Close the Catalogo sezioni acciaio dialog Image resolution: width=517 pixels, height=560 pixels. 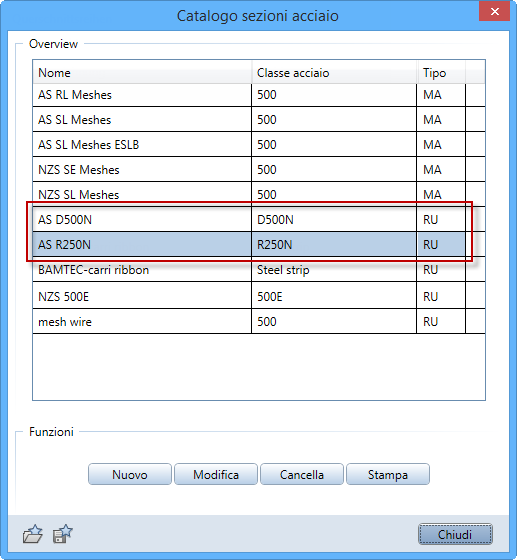click(494, 12)
